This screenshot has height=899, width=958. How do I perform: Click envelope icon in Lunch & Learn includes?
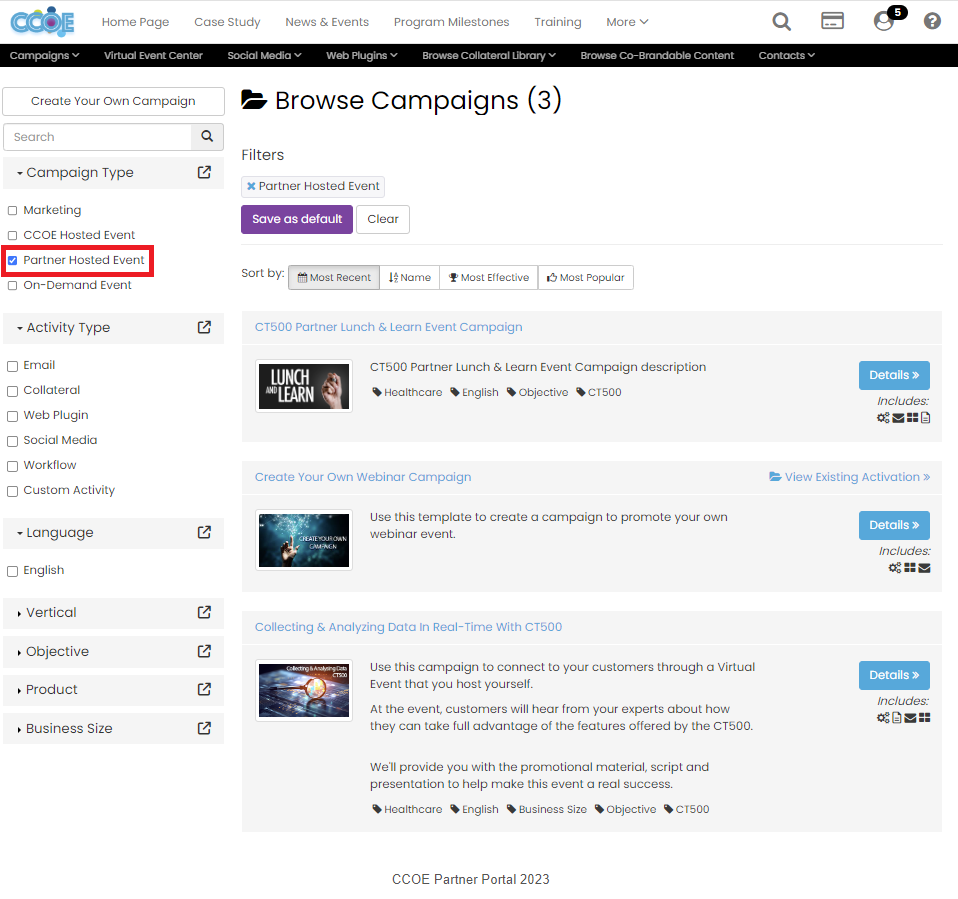click(x=898, y=418)
